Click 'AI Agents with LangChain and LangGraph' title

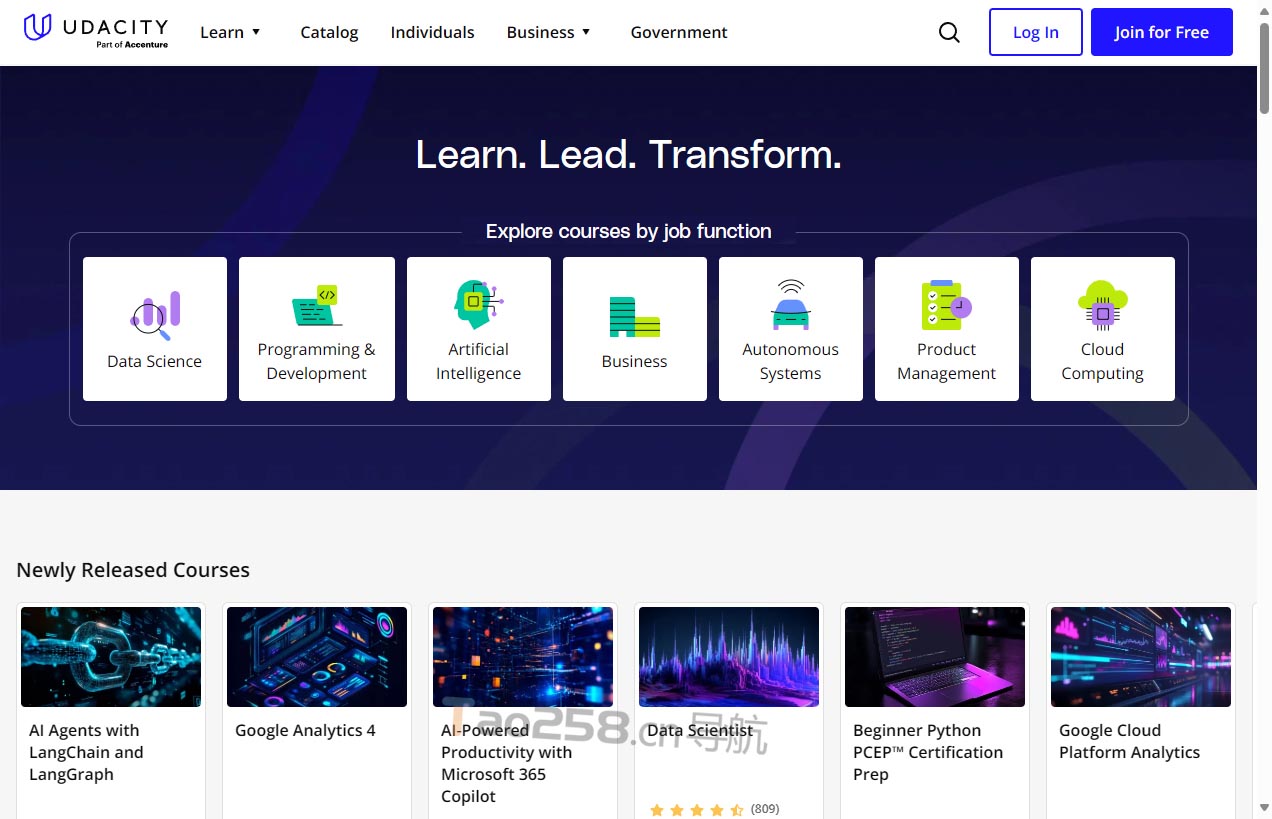[86, 752]
